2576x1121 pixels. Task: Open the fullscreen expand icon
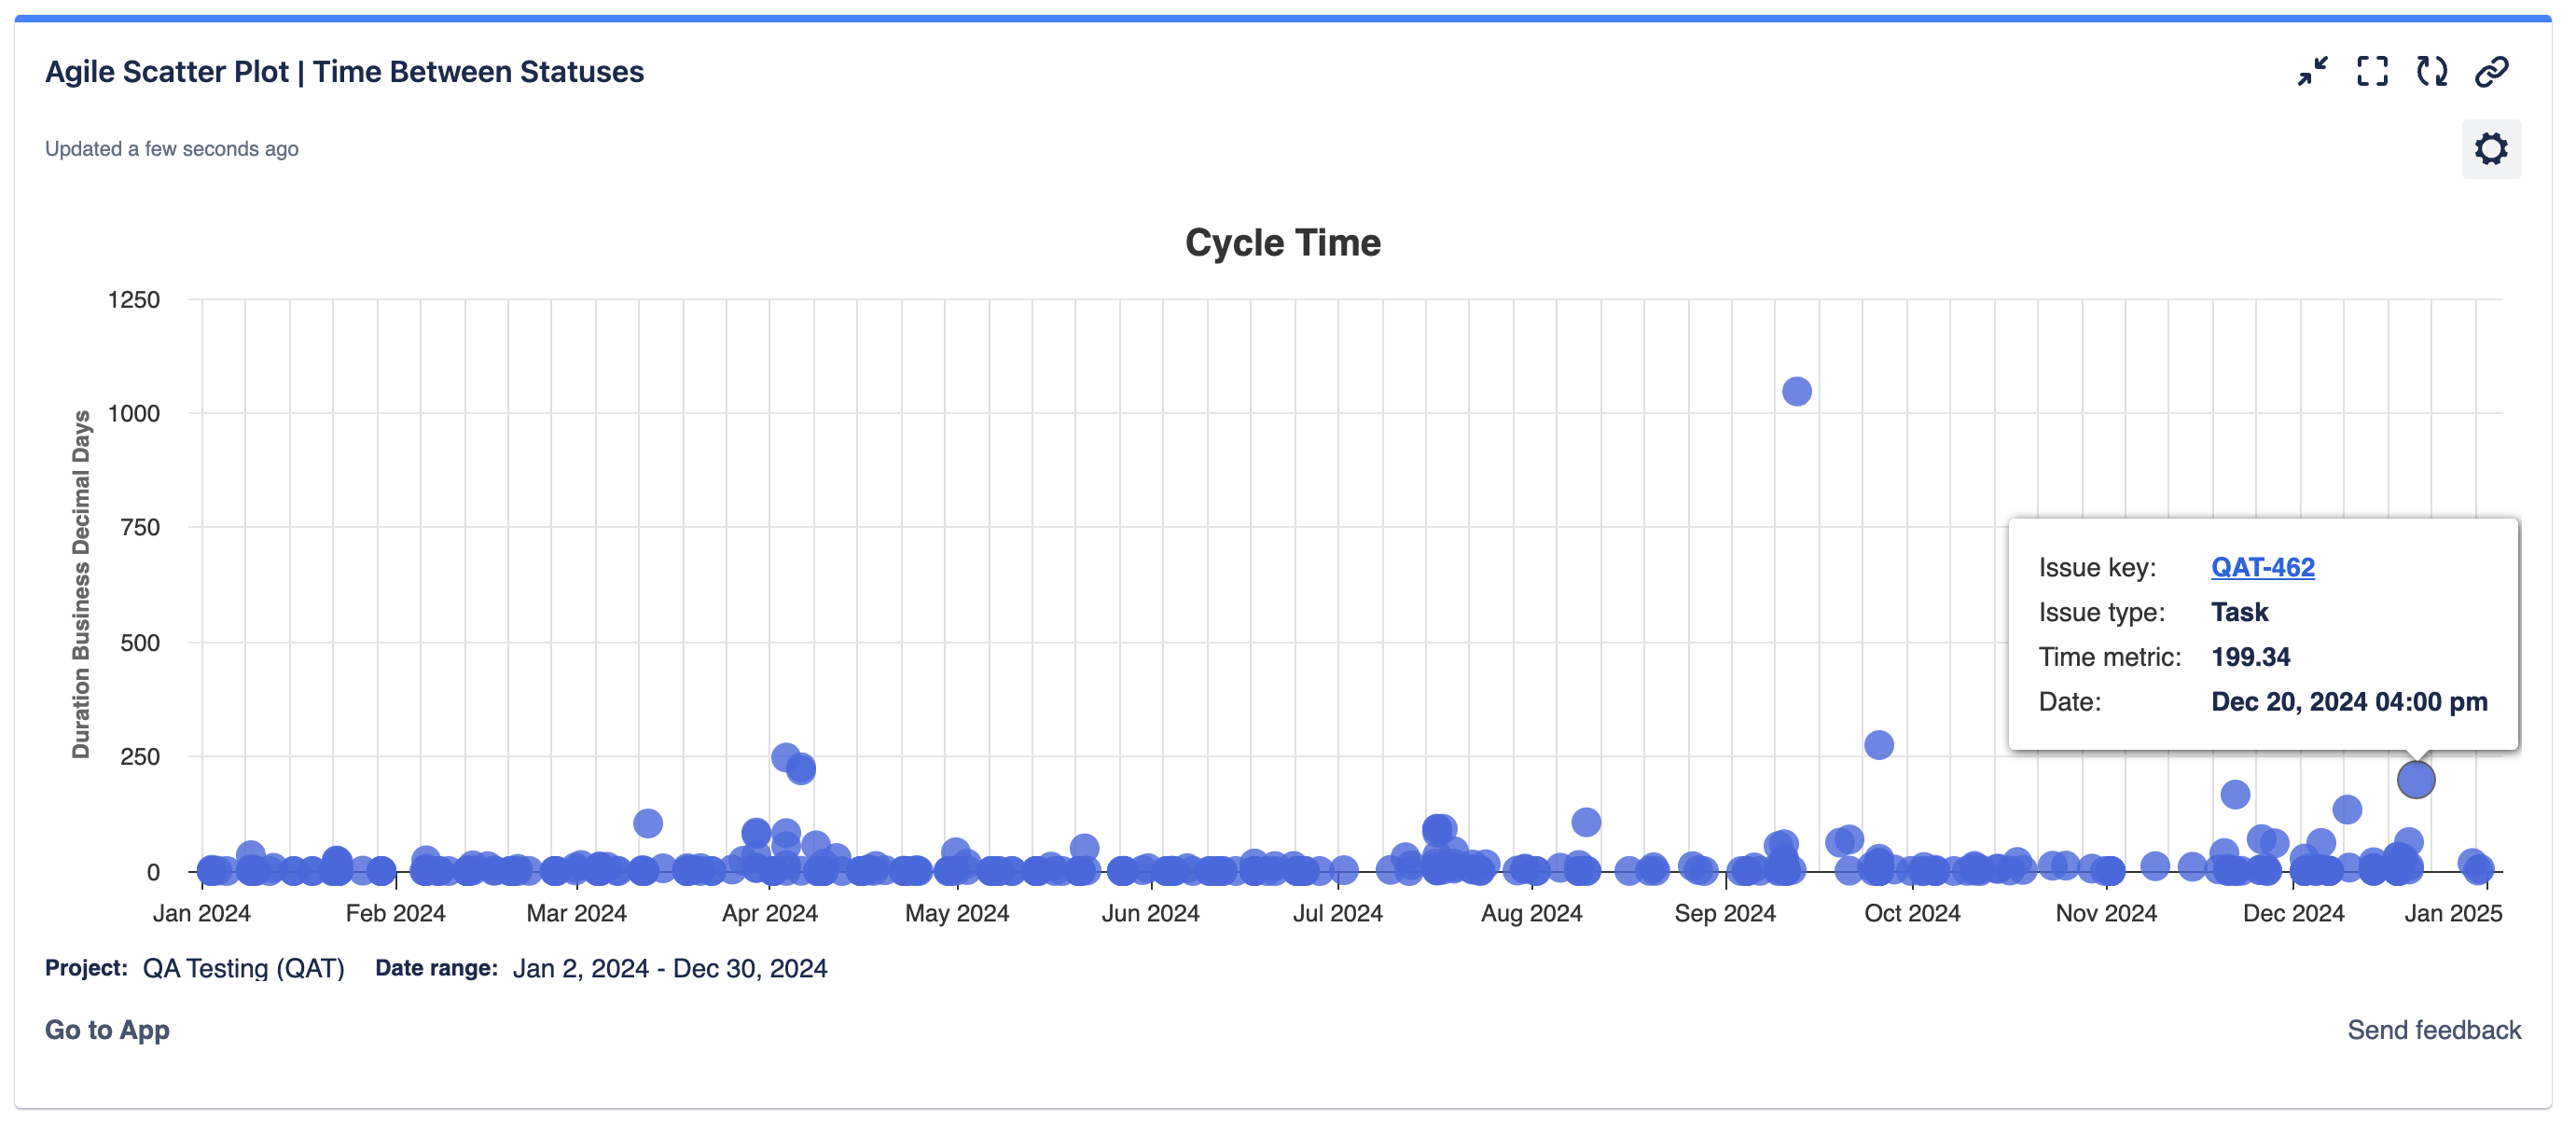pos(2372,72)
